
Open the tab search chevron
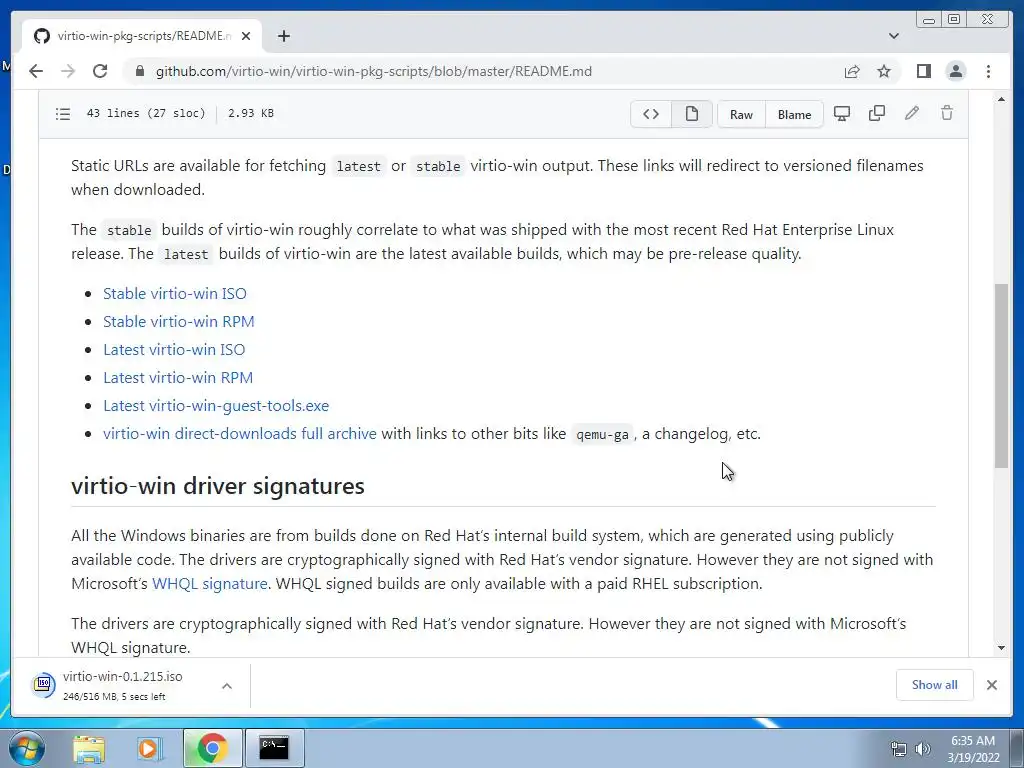pyautogui.click(x=894, y=36)
